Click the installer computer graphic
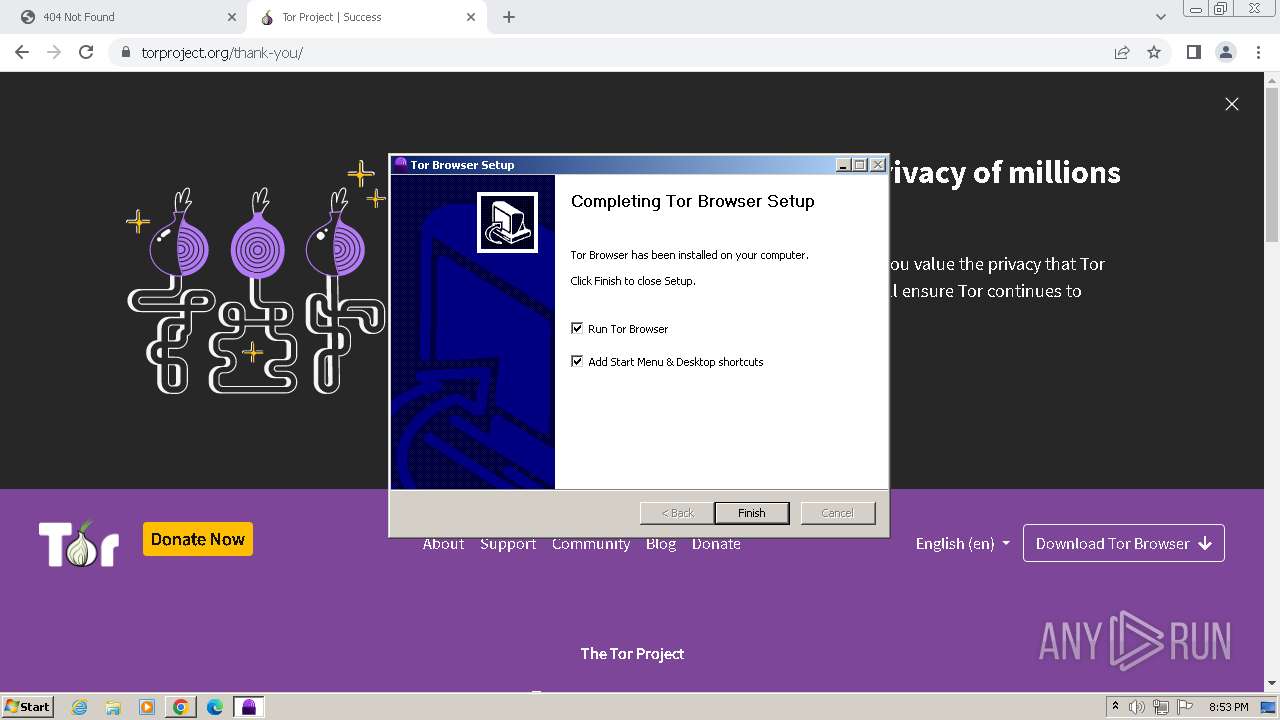1280x720 pixels. (507, 222)
